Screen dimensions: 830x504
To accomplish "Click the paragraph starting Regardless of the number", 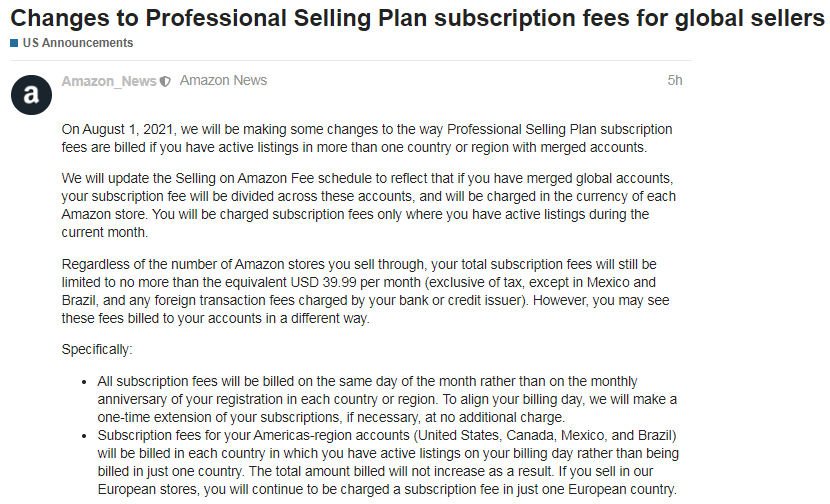I will [x=365, y=291].
